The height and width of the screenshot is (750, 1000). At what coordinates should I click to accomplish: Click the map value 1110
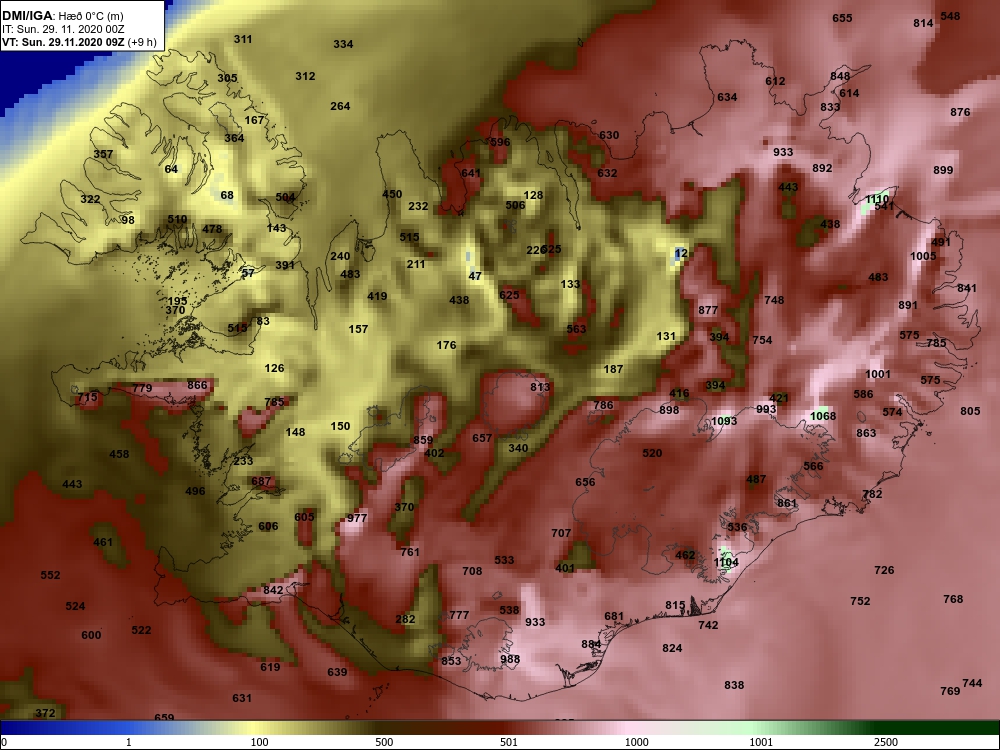point(877,199)
